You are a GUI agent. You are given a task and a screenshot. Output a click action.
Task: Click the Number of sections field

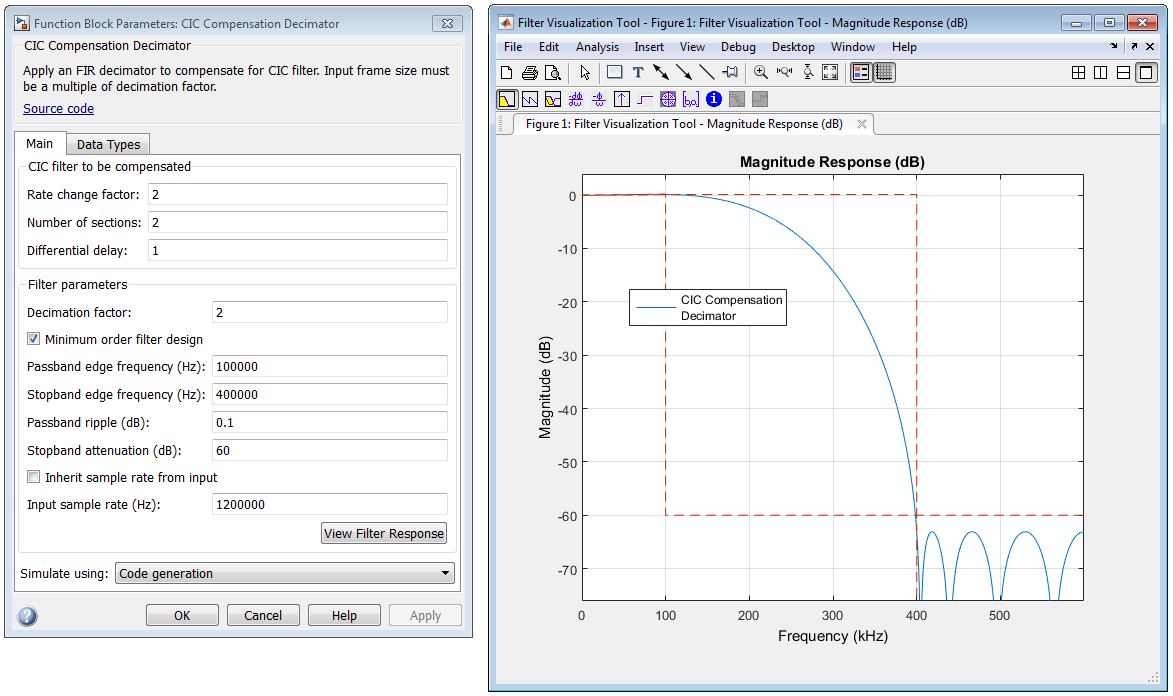click(x=298, y=222)
